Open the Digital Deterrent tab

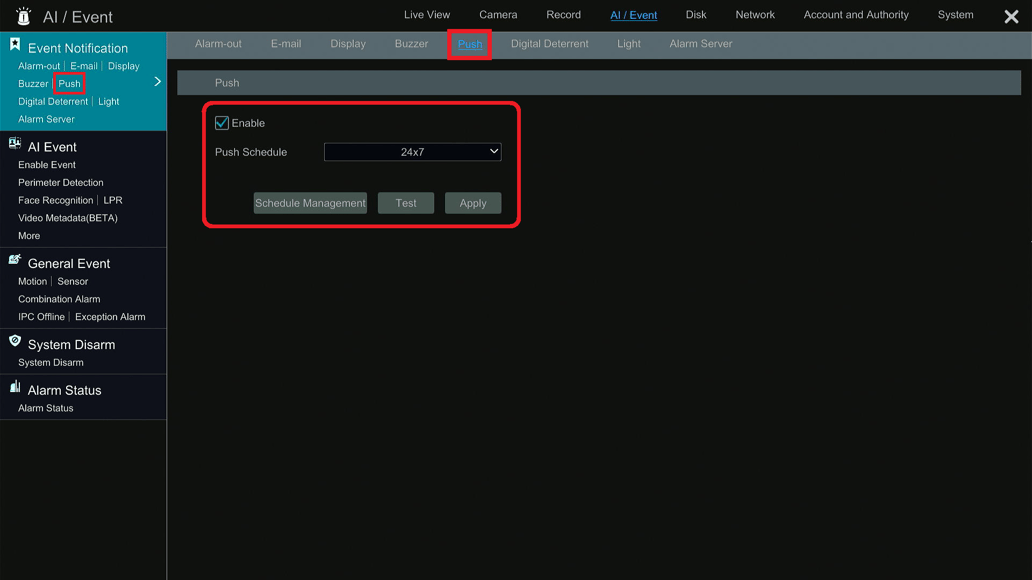tap(547, 44)
